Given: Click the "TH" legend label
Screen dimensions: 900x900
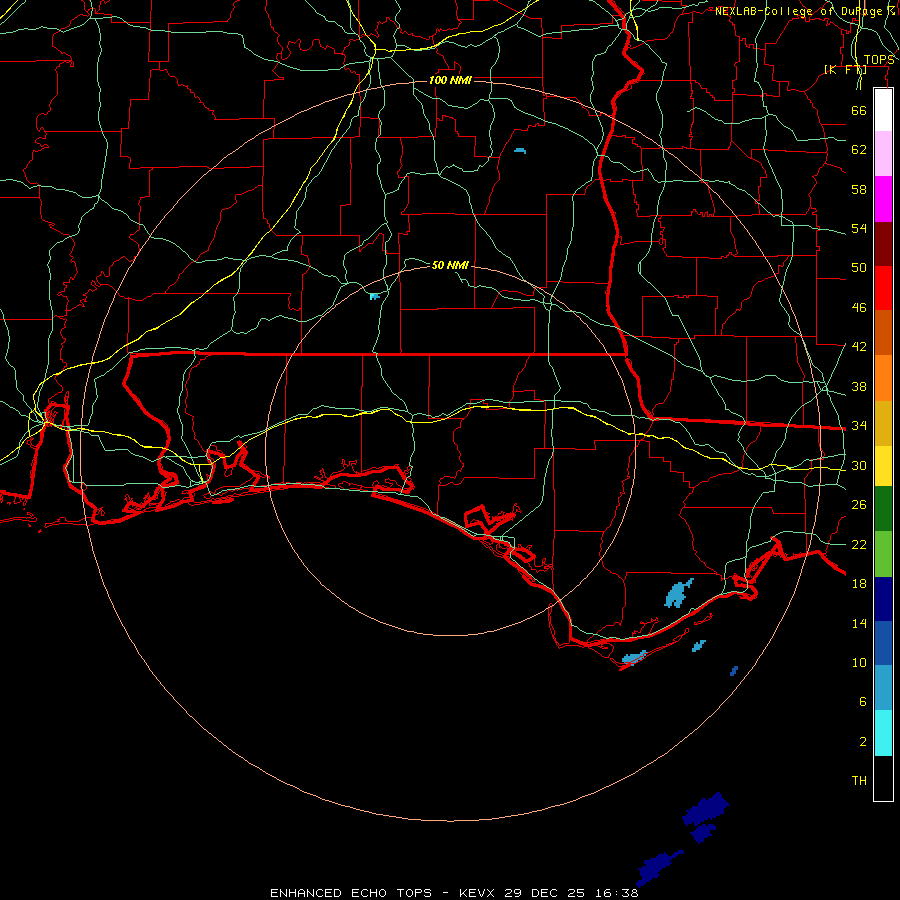Looking at the screenshot, I should (x=859, y=780).
